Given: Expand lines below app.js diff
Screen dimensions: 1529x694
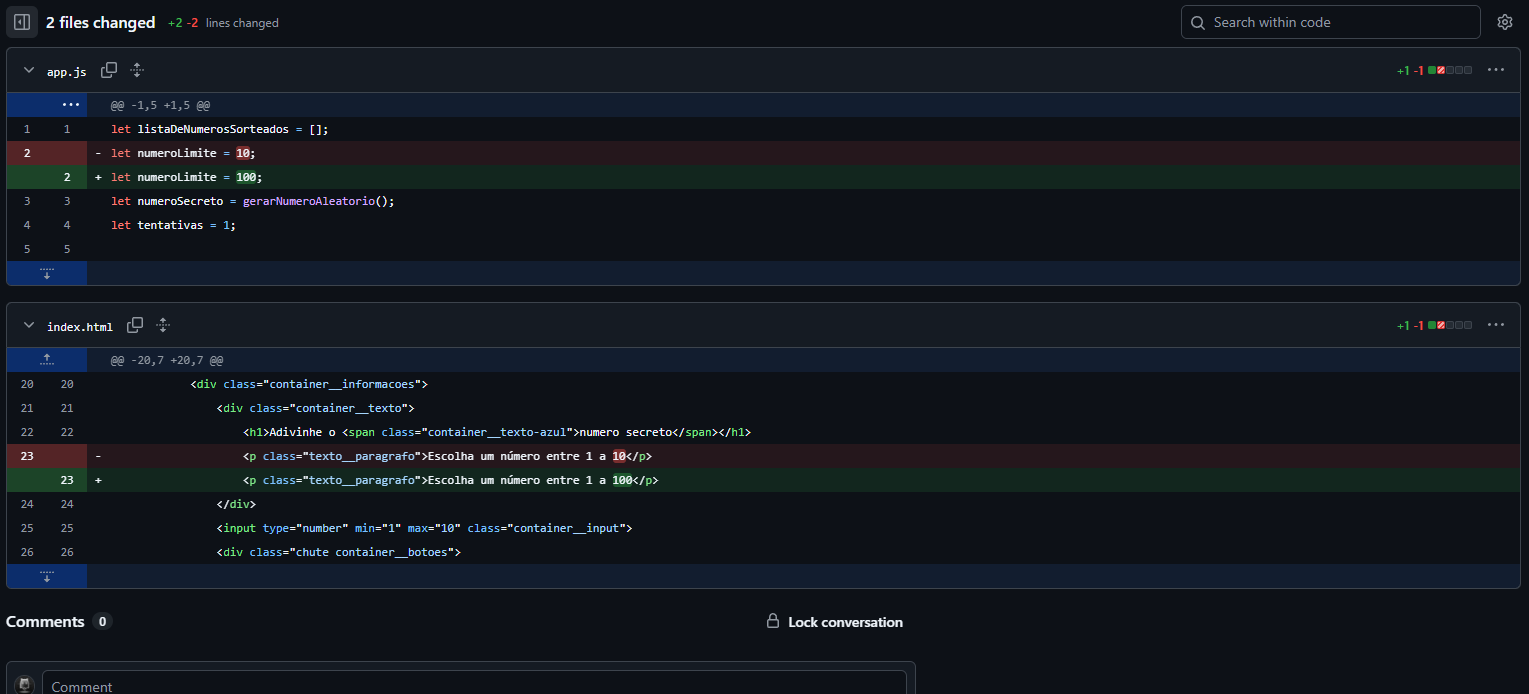Looking at the screenshot, I should tap(46, 273).
